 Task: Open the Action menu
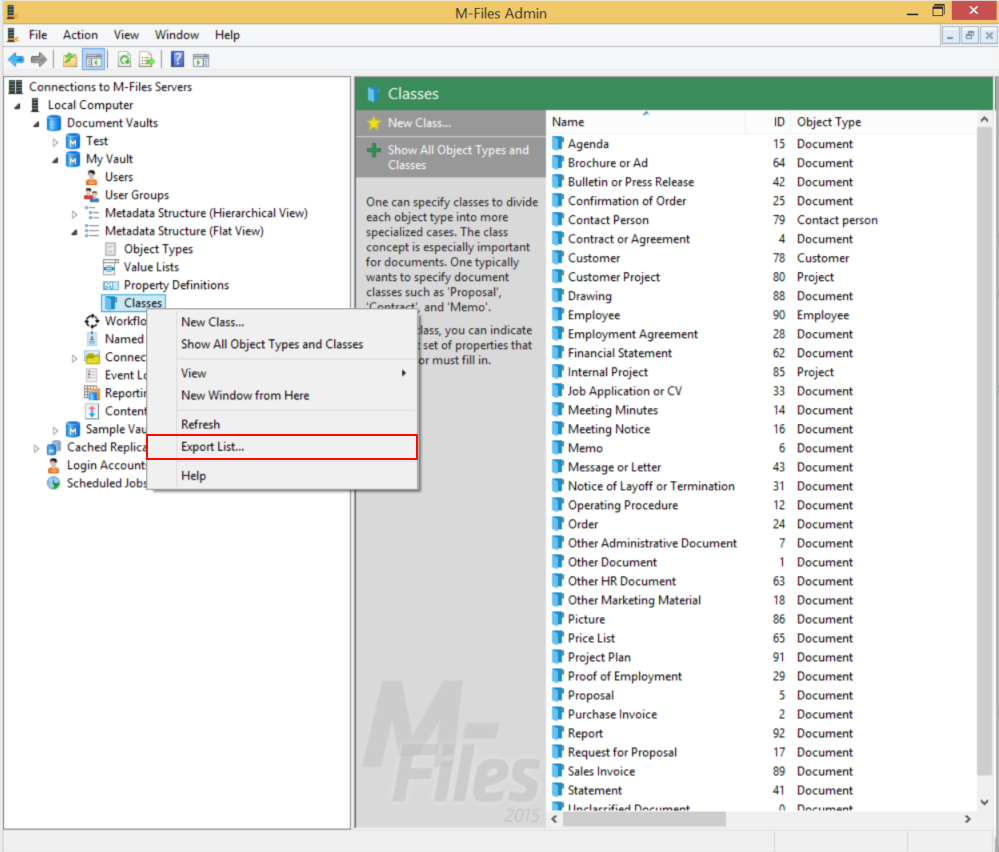point(80,34)
